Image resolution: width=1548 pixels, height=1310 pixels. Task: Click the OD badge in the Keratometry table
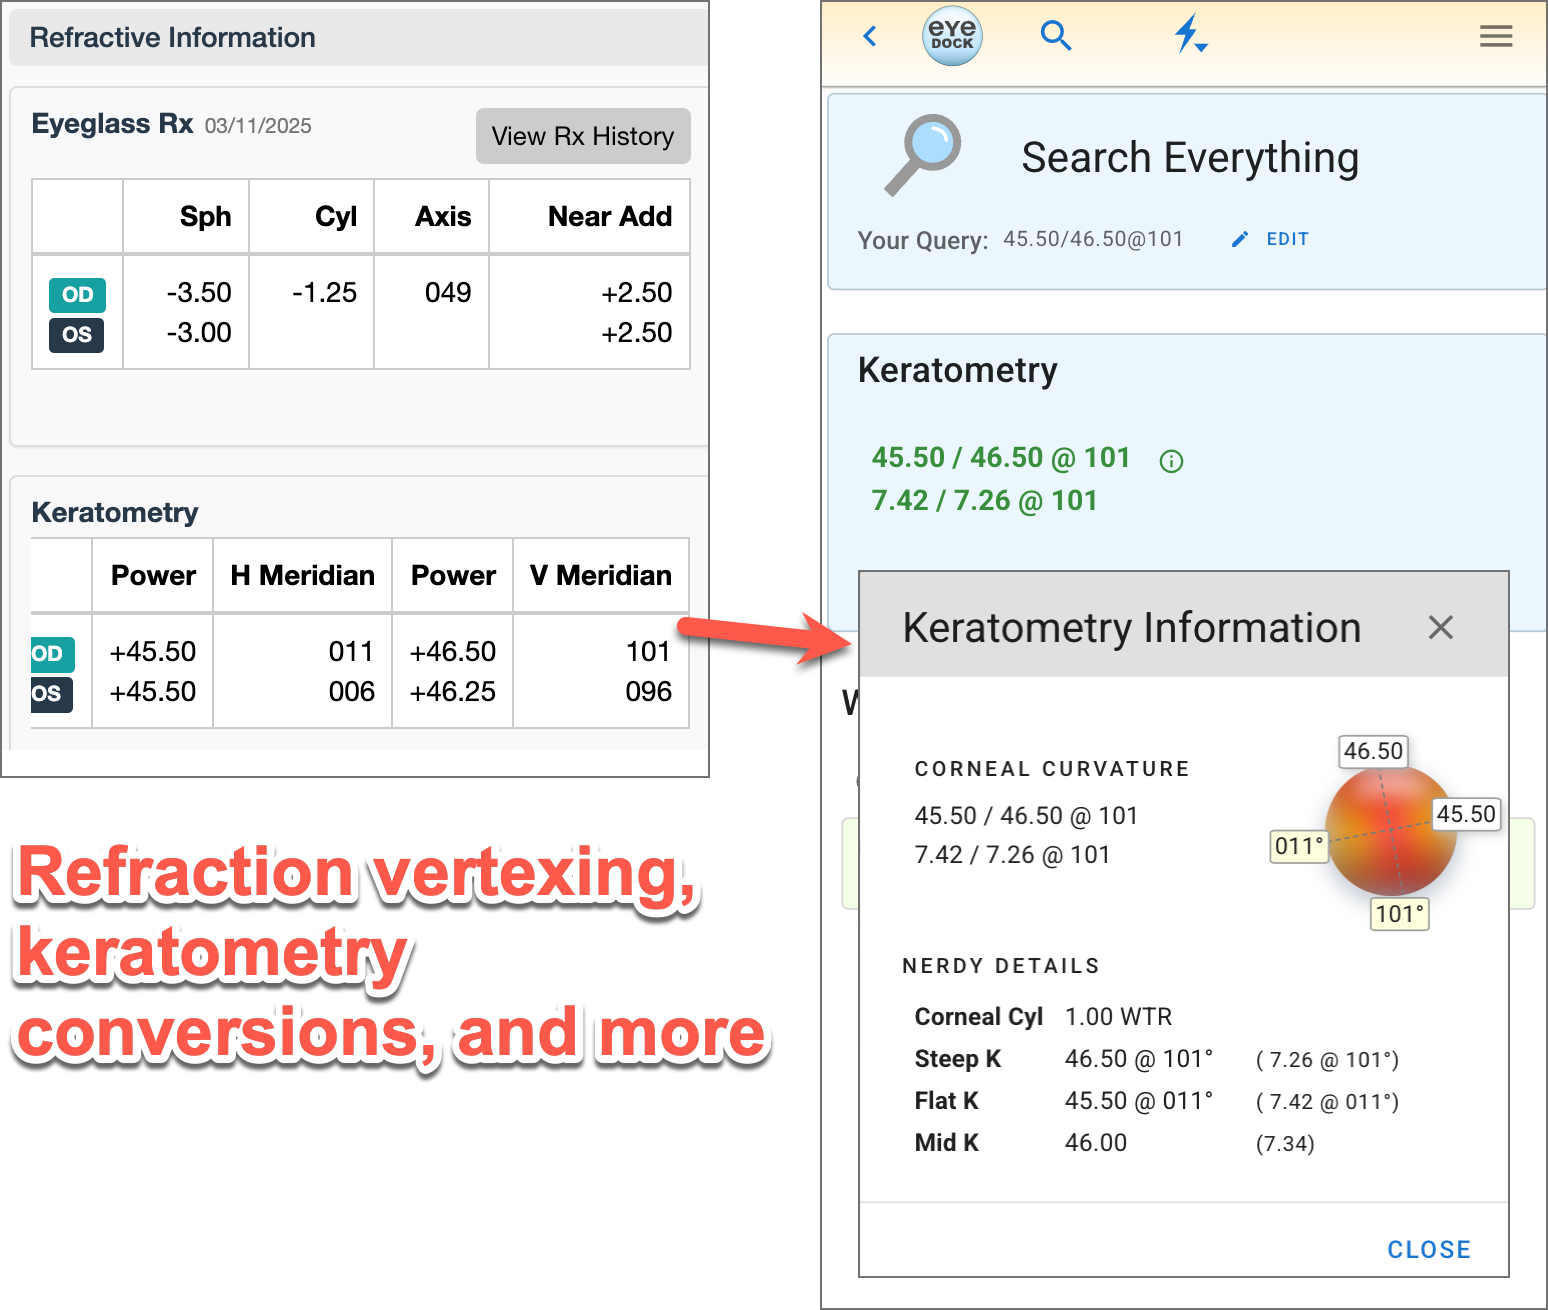point(50,654)
